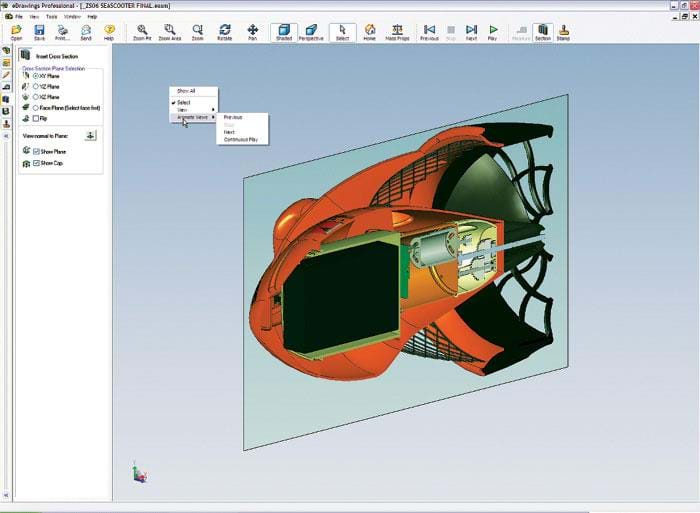
Task: Choose the XZ Plane option
Action: (x=36, y=96)
